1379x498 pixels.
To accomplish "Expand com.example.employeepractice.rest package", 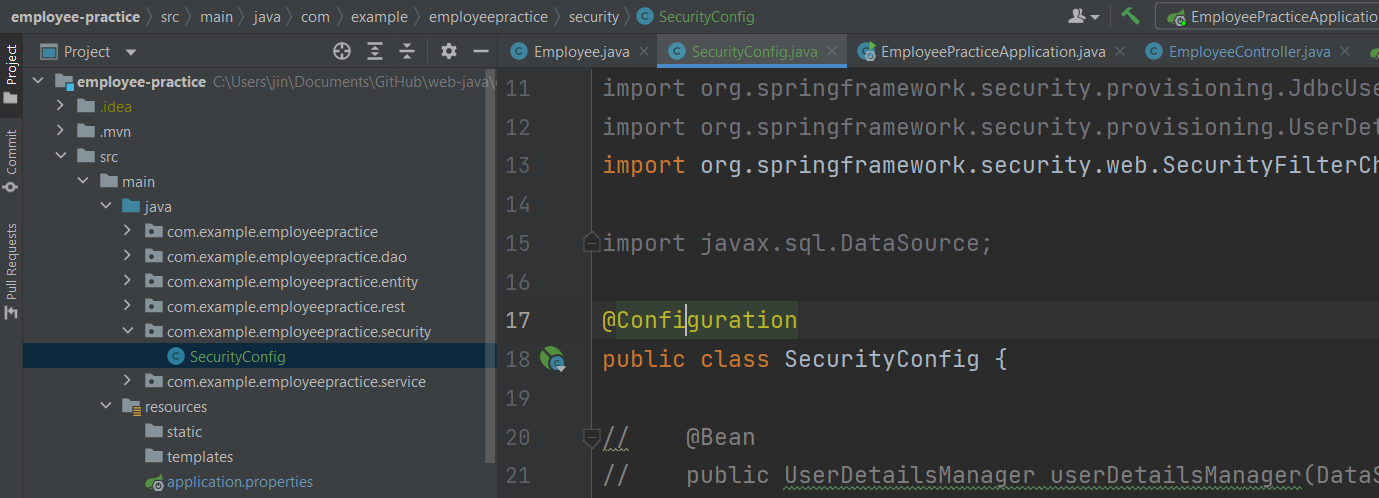I will coord(127,307).
